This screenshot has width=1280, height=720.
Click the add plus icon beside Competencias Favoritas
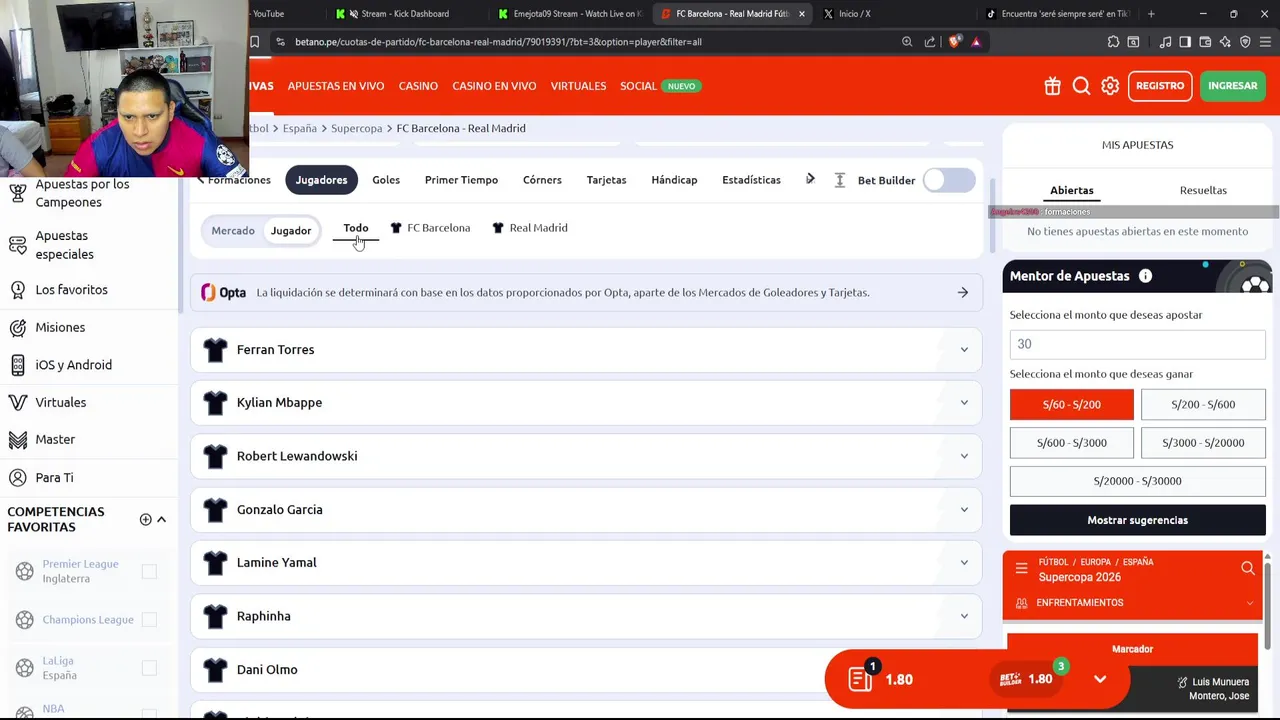145,519
